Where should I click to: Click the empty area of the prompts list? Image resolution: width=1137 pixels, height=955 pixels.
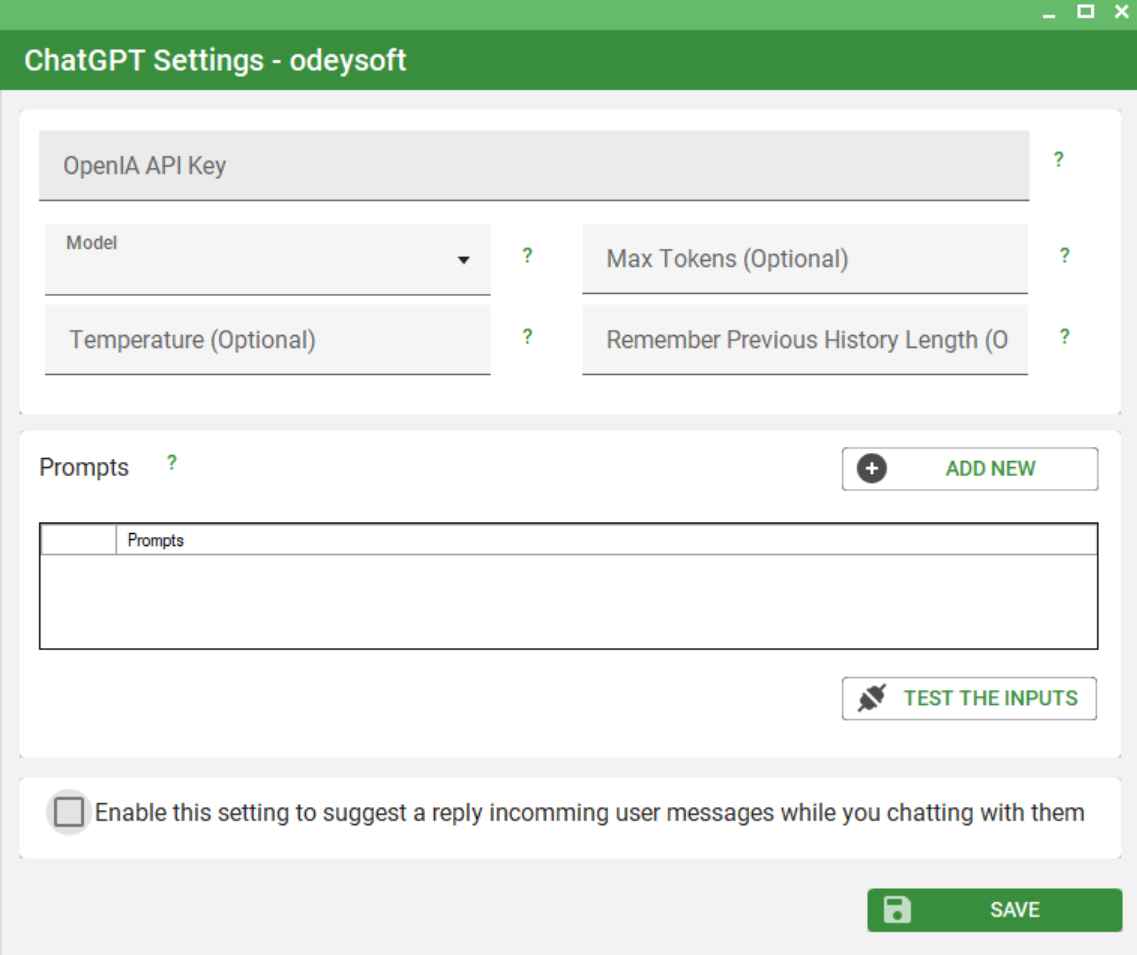[x=568, y=602]
